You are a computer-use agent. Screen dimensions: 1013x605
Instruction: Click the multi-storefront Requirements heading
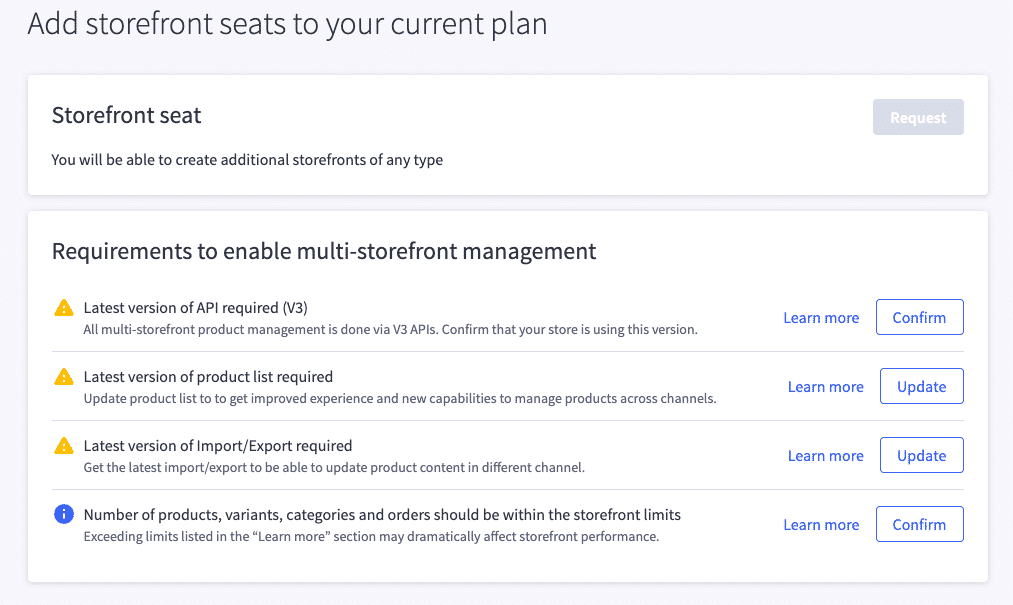click(323, 251)
